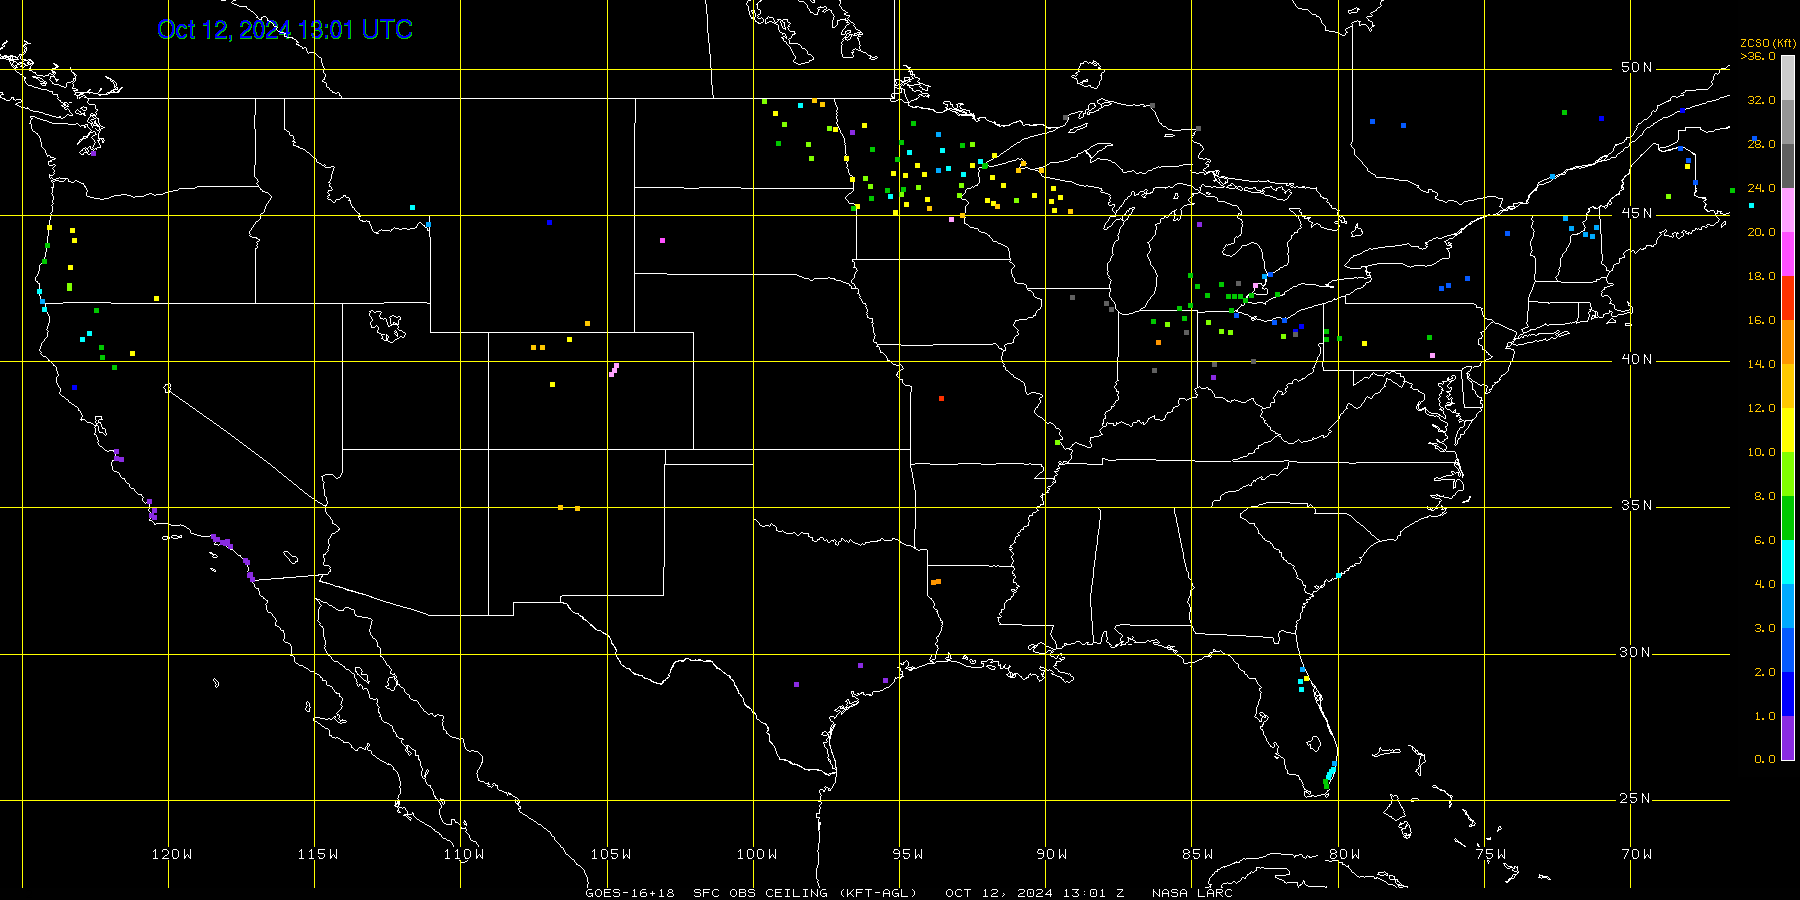
Task: Click the '28.0' legend value
Action: (1761, 144)
